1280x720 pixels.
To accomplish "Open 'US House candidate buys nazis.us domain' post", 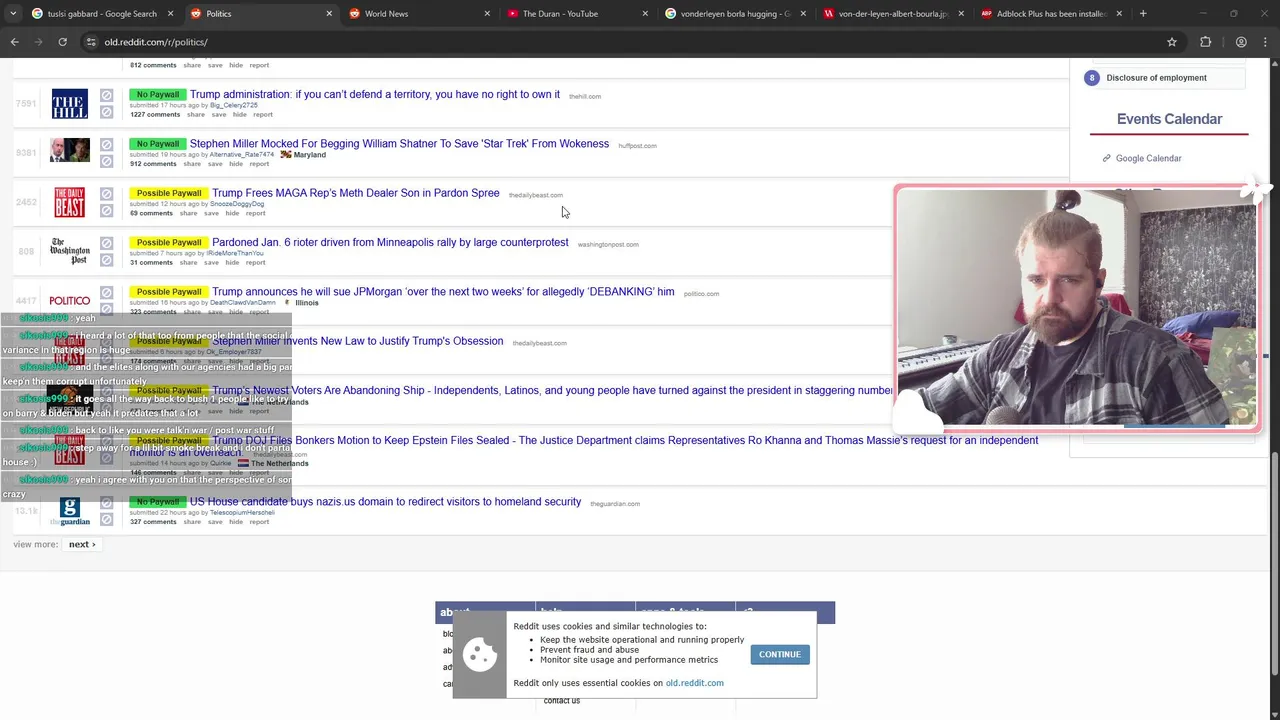I will coord(385,501).
